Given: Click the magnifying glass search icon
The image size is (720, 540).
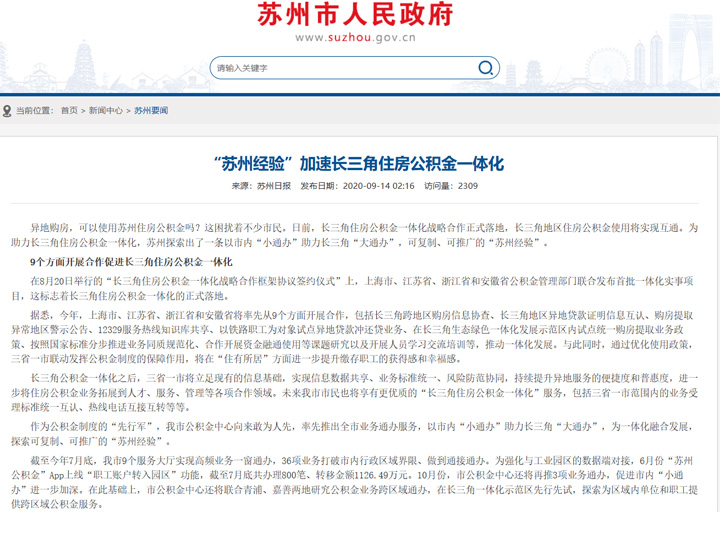Looking at the screenshot, I should click(485, 68).
